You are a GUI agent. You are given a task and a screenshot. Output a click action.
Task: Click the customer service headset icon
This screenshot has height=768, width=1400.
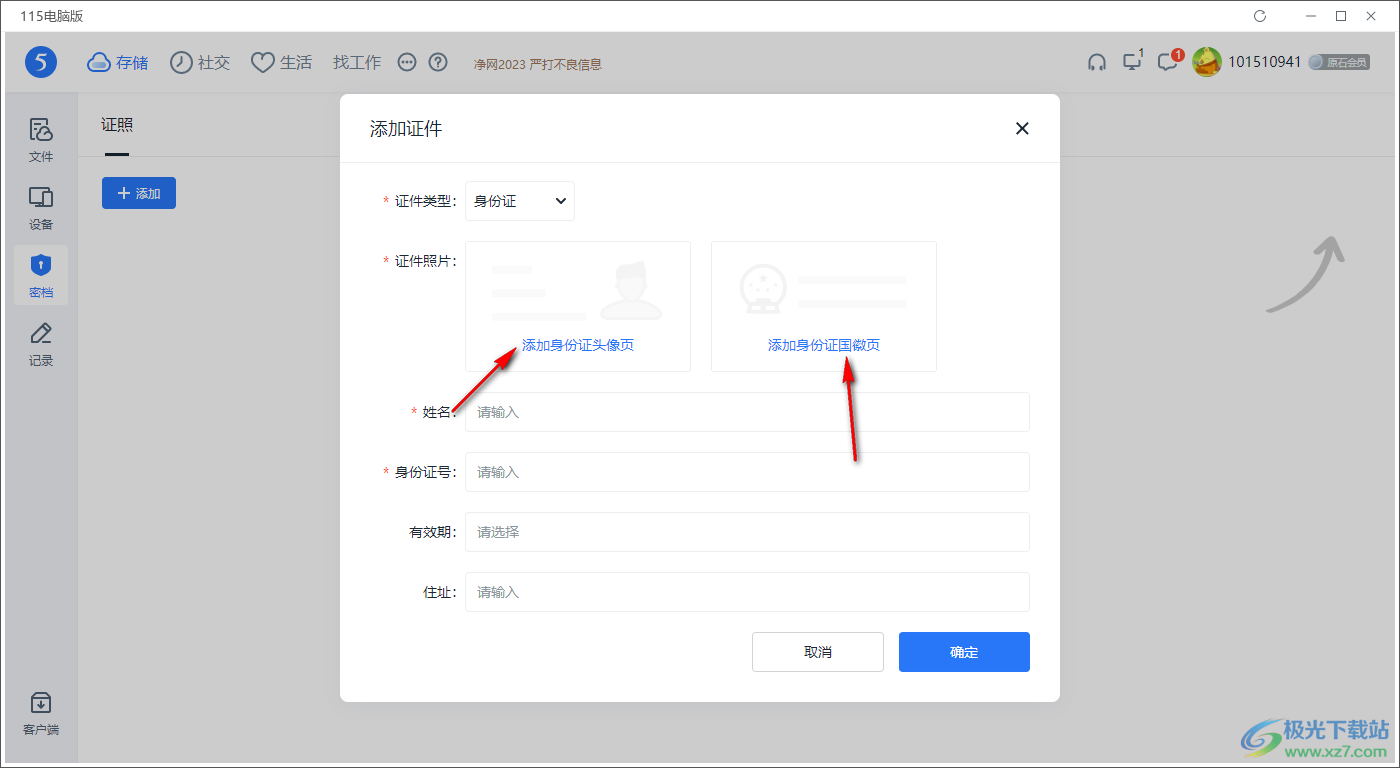(x=1097, y=62)
